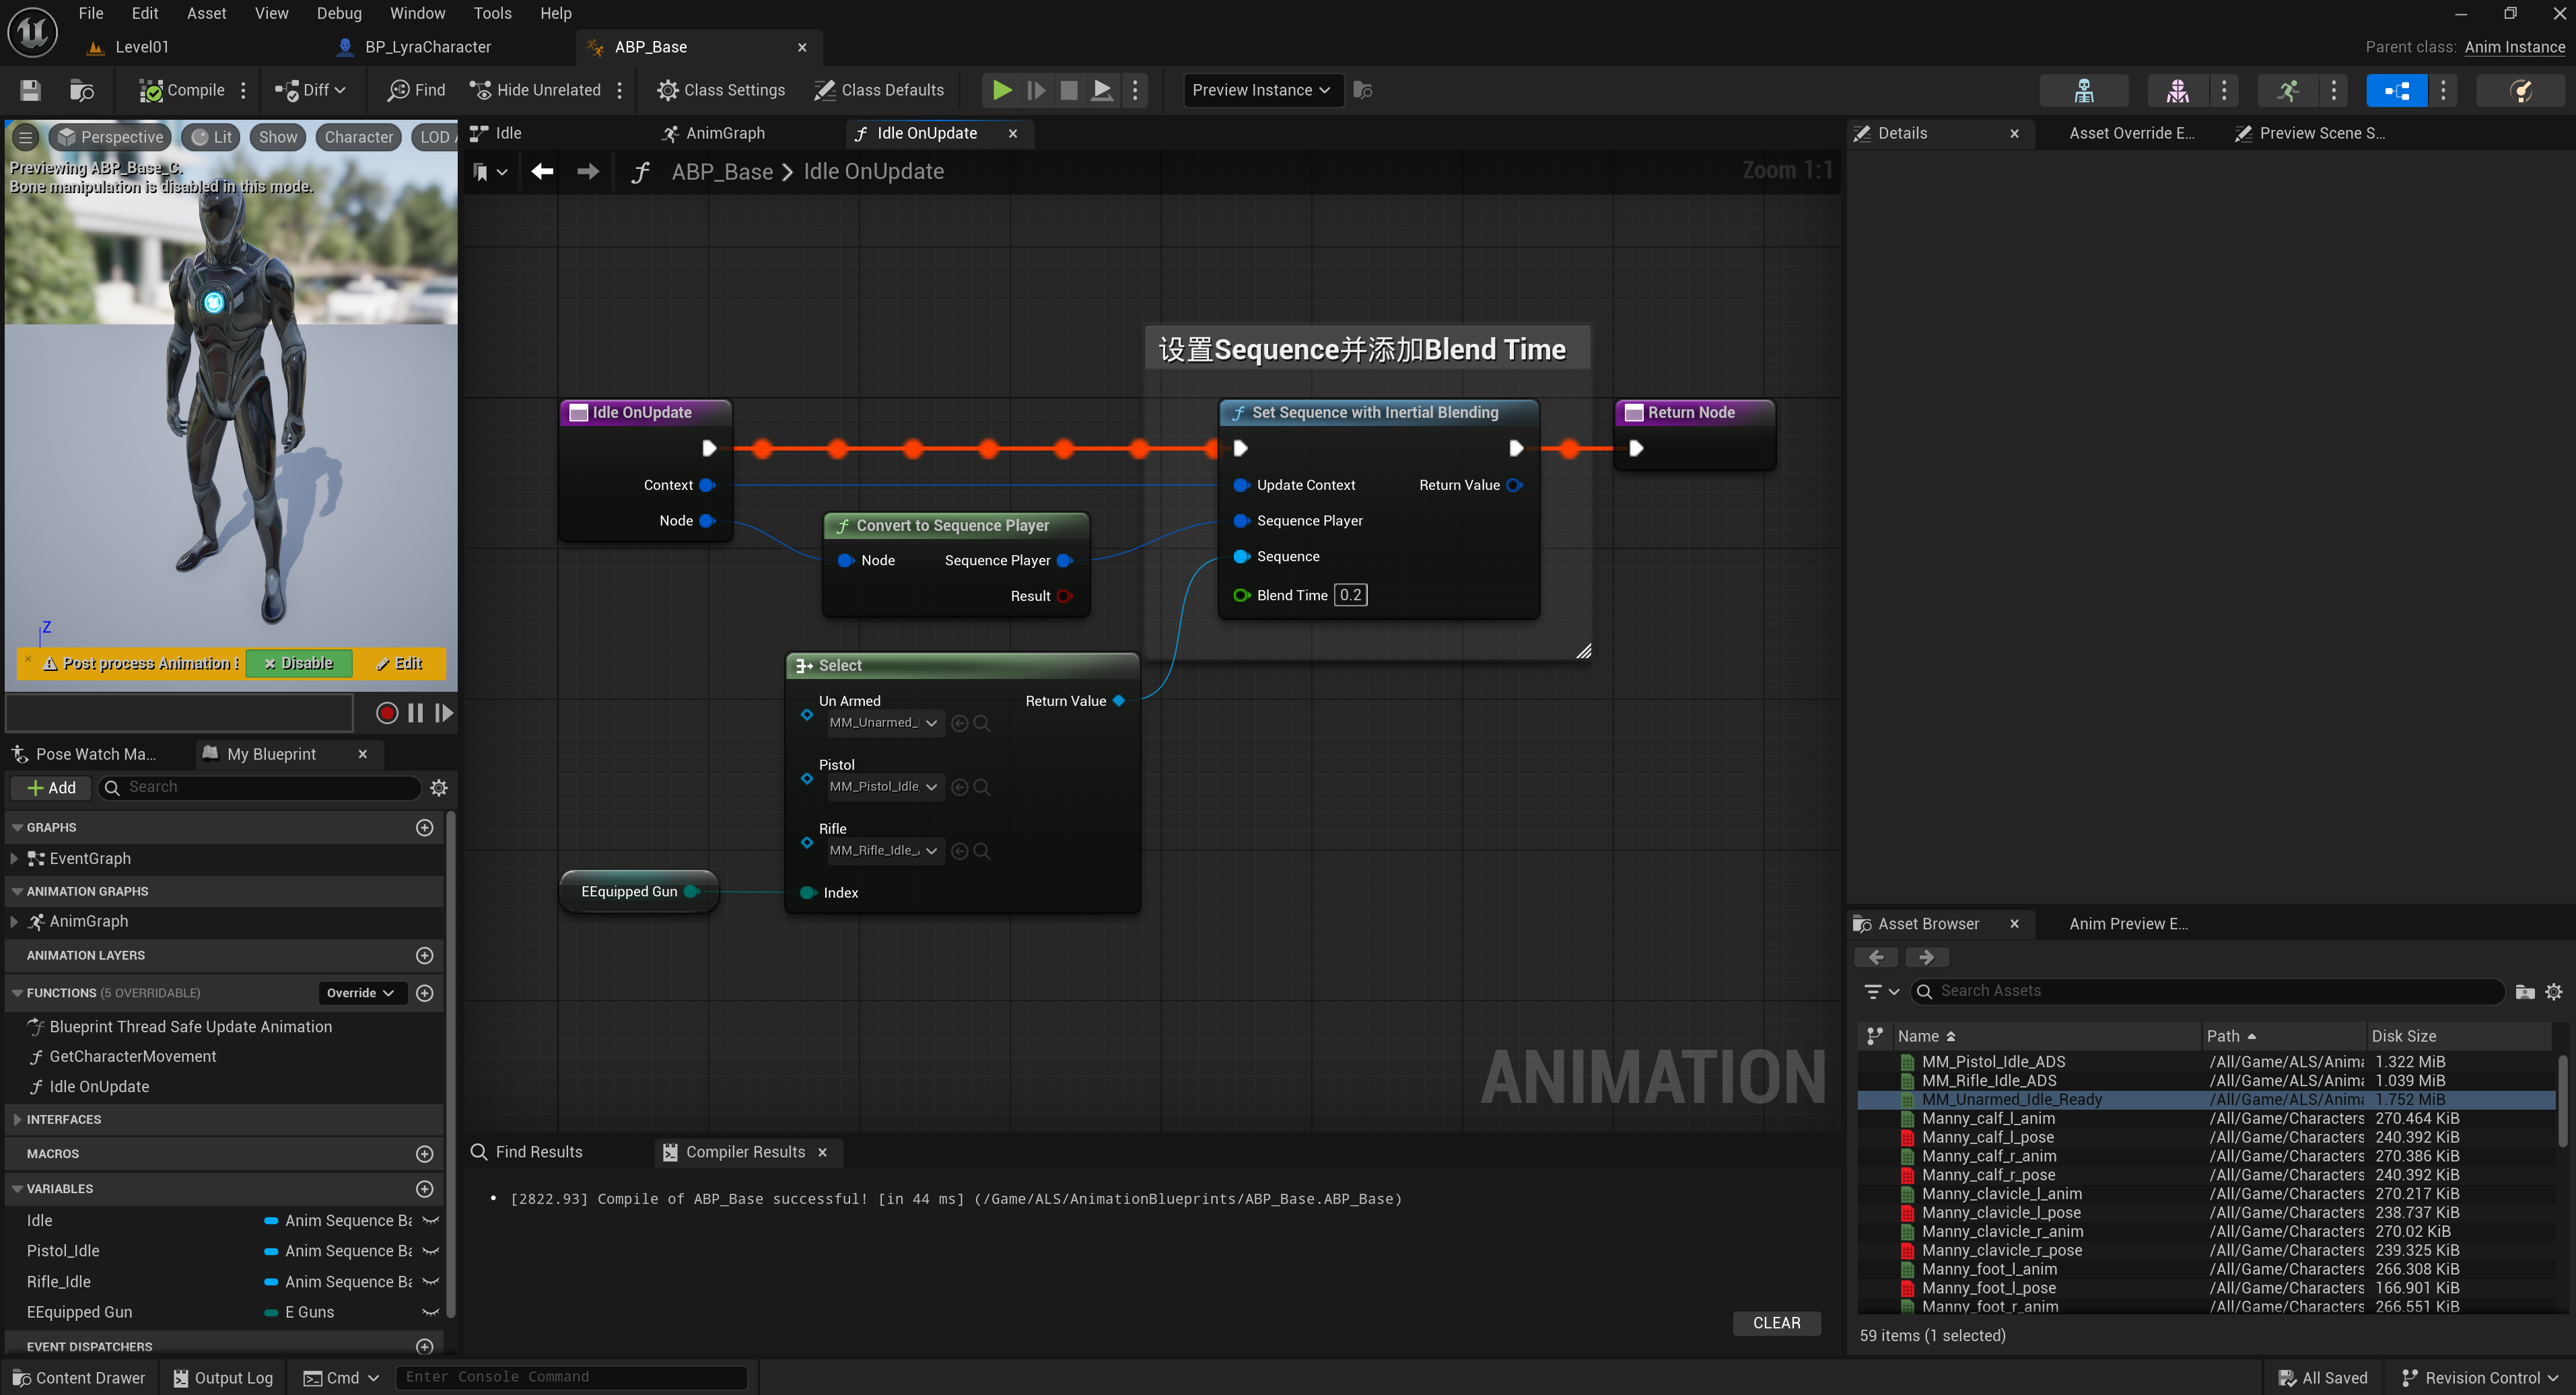Disable post process animation
2576x1395 pixels.
click(298, 663)
